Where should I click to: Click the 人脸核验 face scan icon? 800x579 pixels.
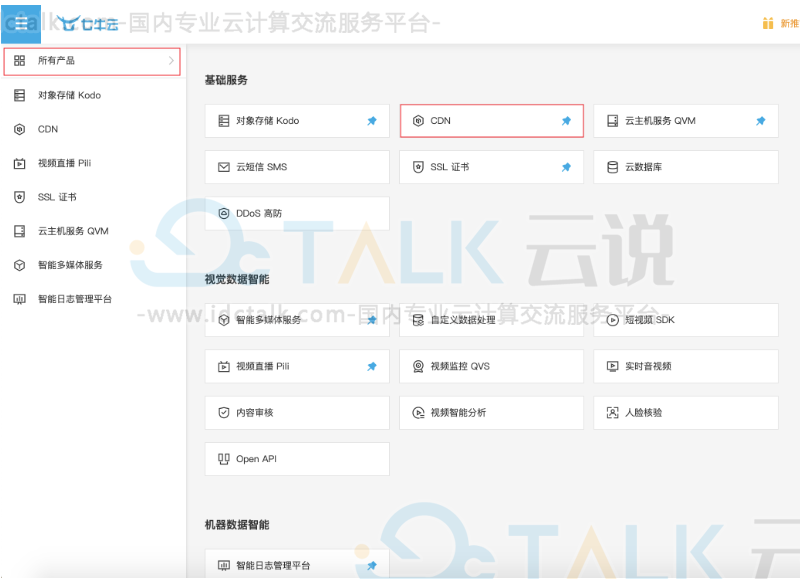click(x=612, y=413)
